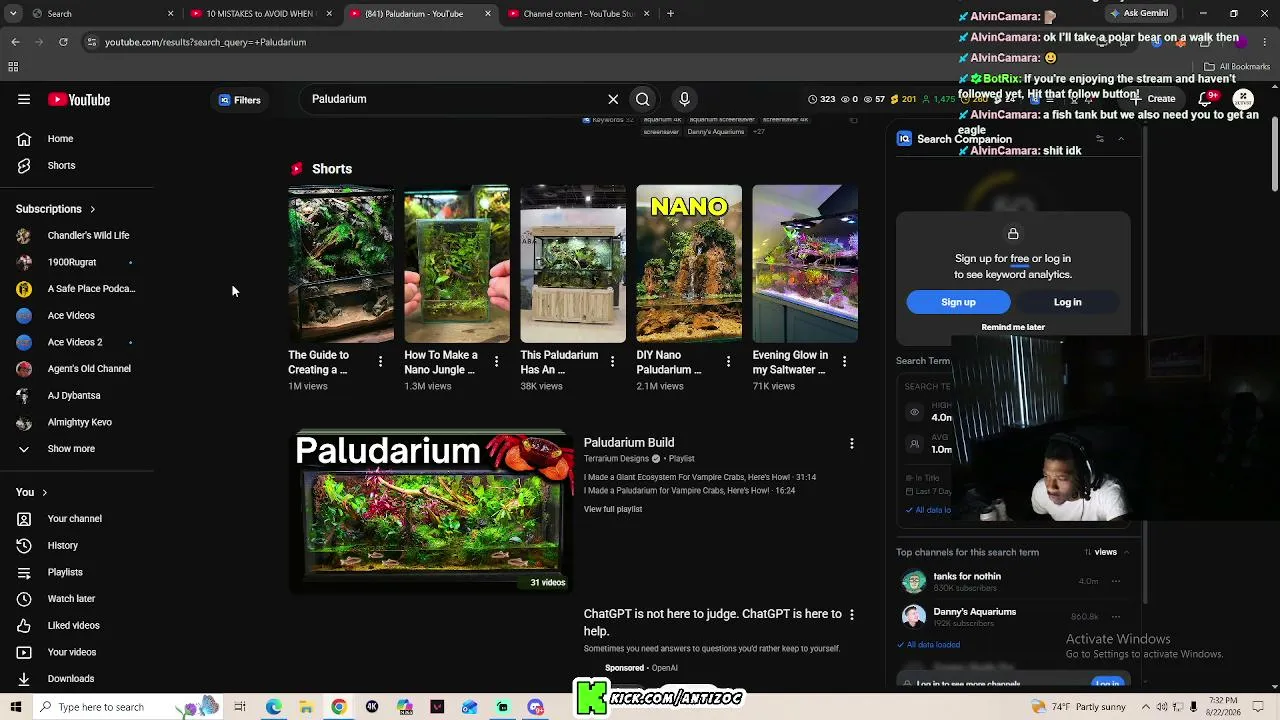The image size is (1280, 720).
Task: Expand Show more subscriptions
Action: [77, 449]
